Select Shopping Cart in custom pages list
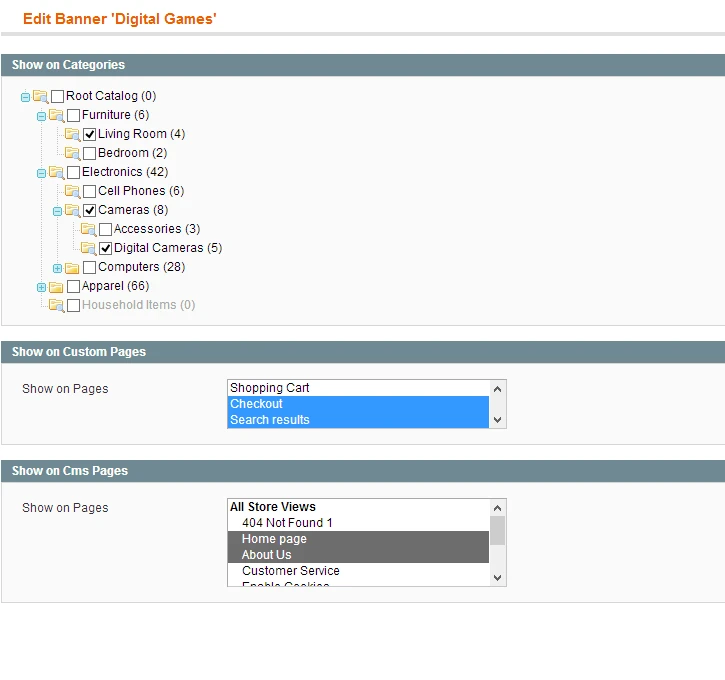 coord(270,388)
